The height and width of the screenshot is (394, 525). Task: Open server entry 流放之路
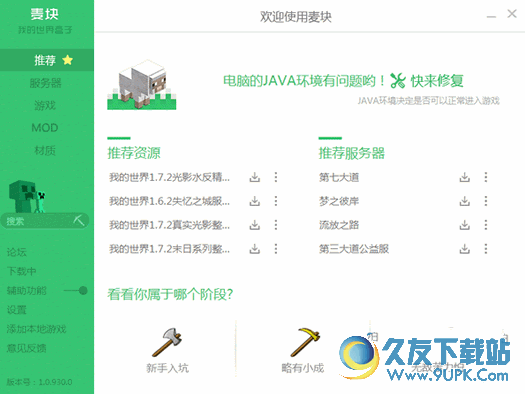pyautogui.click(x=339, y=225)
